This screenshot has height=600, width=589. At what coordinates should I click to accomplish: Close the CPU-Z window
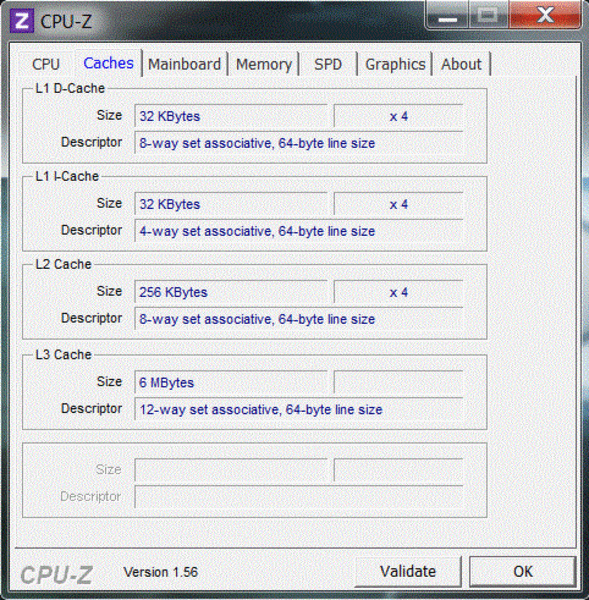tap(545, 16)
